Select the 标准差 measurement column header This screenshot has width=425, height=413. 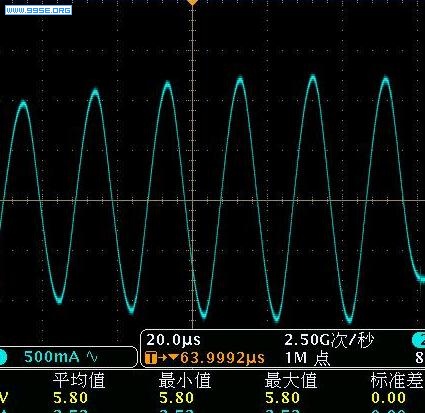pyautogui.click(x=397, y=380)
